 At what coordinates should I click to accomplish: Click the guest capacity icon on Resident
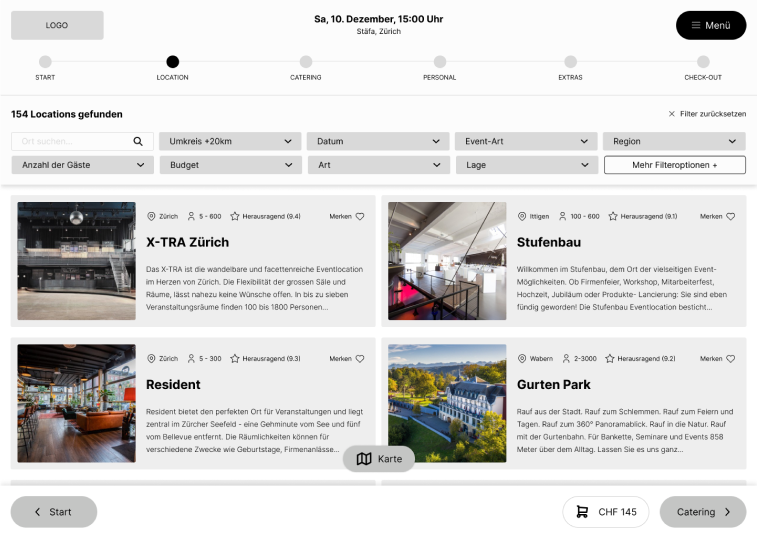coord(192,358)
